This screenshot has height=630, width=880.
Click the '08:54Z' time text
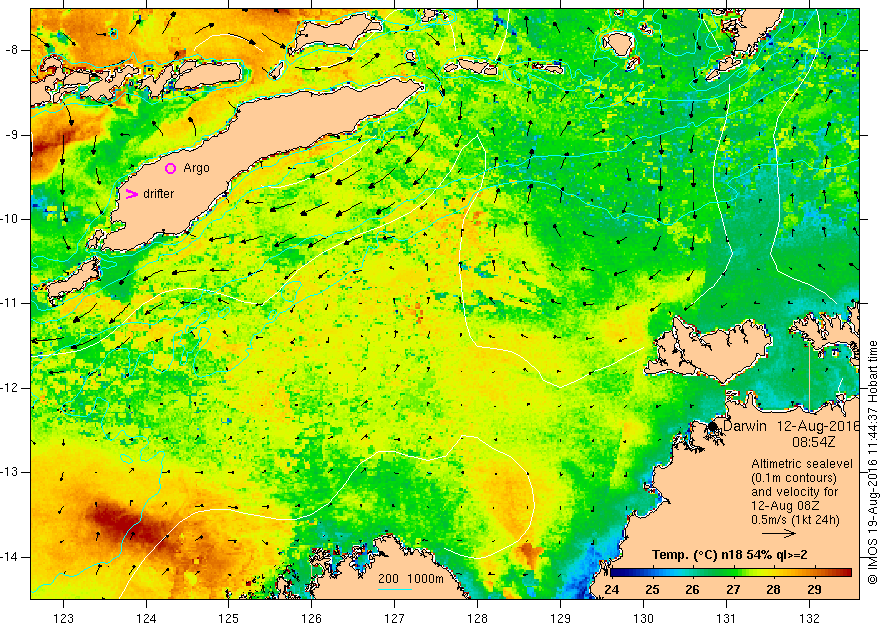tap(813, 442)
